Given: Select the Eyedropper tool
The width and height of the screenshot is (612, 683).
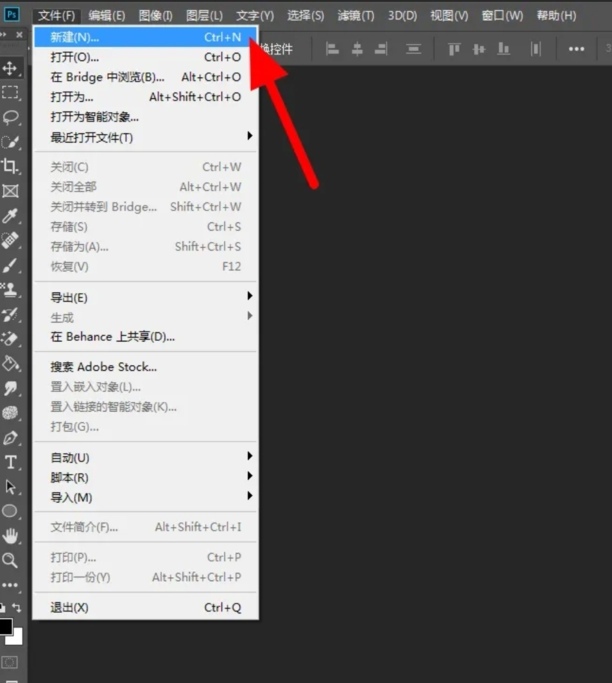Looking at the screenshot, I should pos(11,215).
